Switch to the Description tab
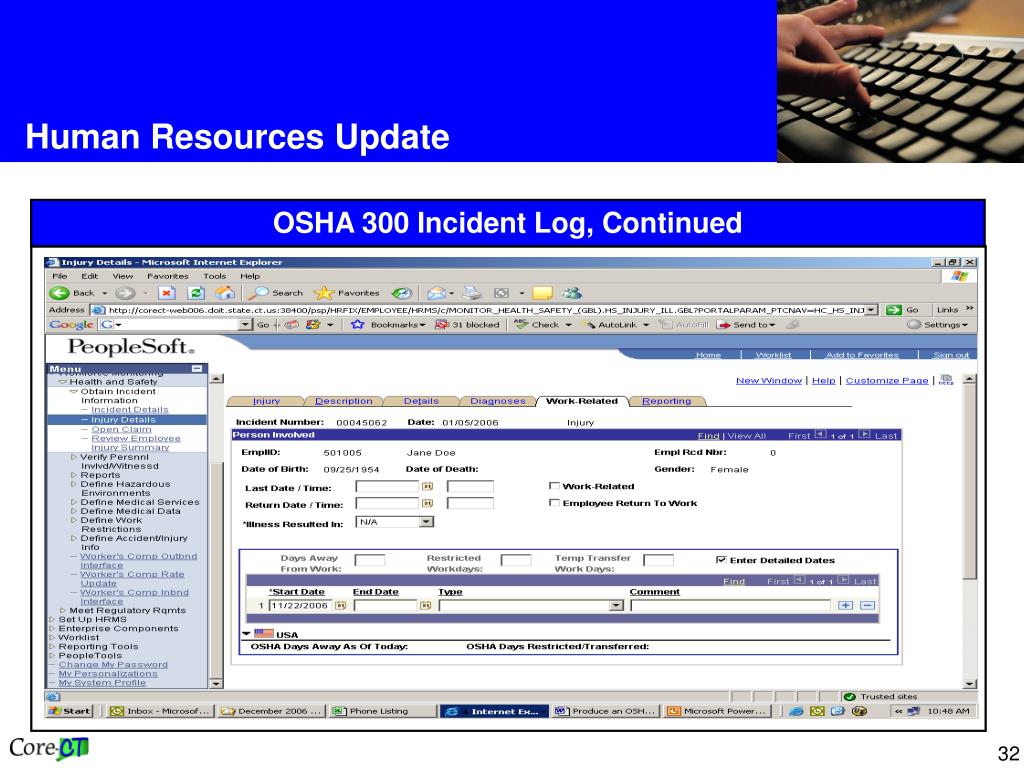The height and width of the screenshot is (768, 1024). (344, 401)
